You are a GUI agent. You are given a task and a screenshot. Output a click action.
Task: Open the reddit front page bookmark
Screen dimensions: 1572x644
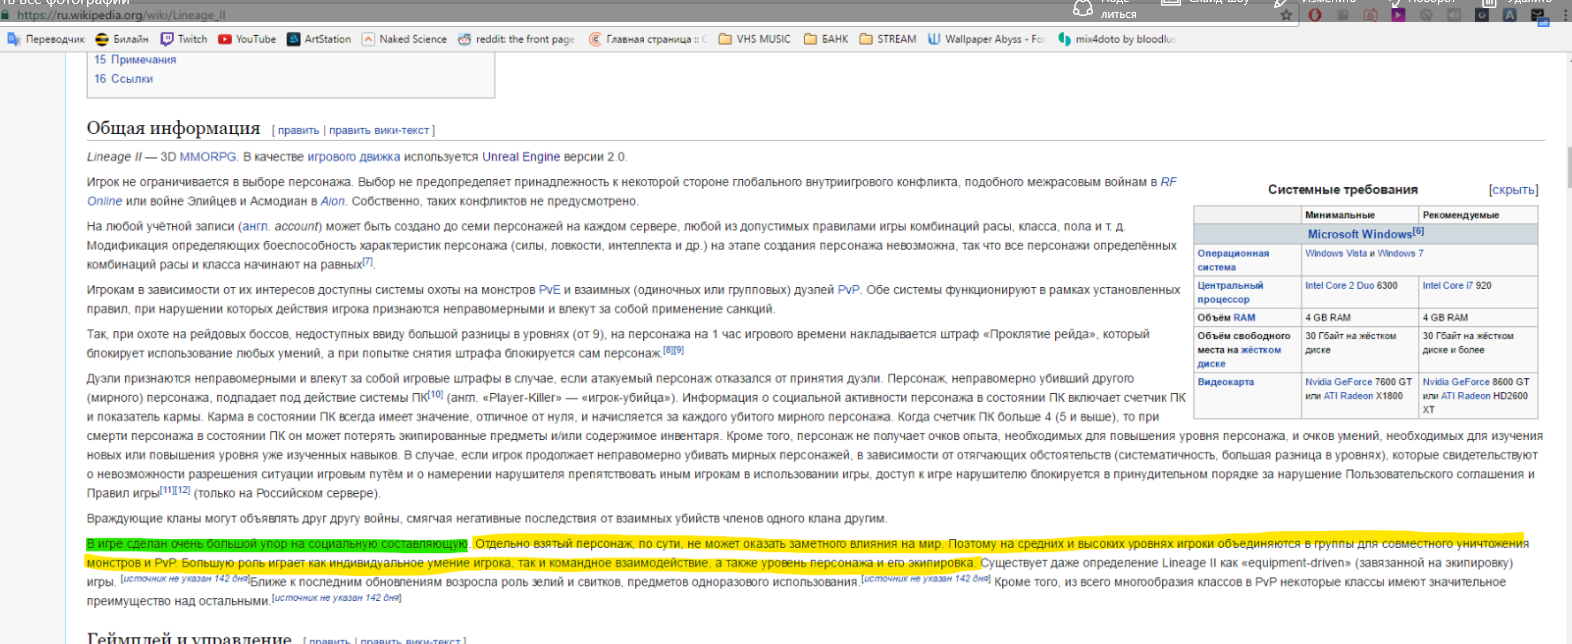(x=516, y=39)
